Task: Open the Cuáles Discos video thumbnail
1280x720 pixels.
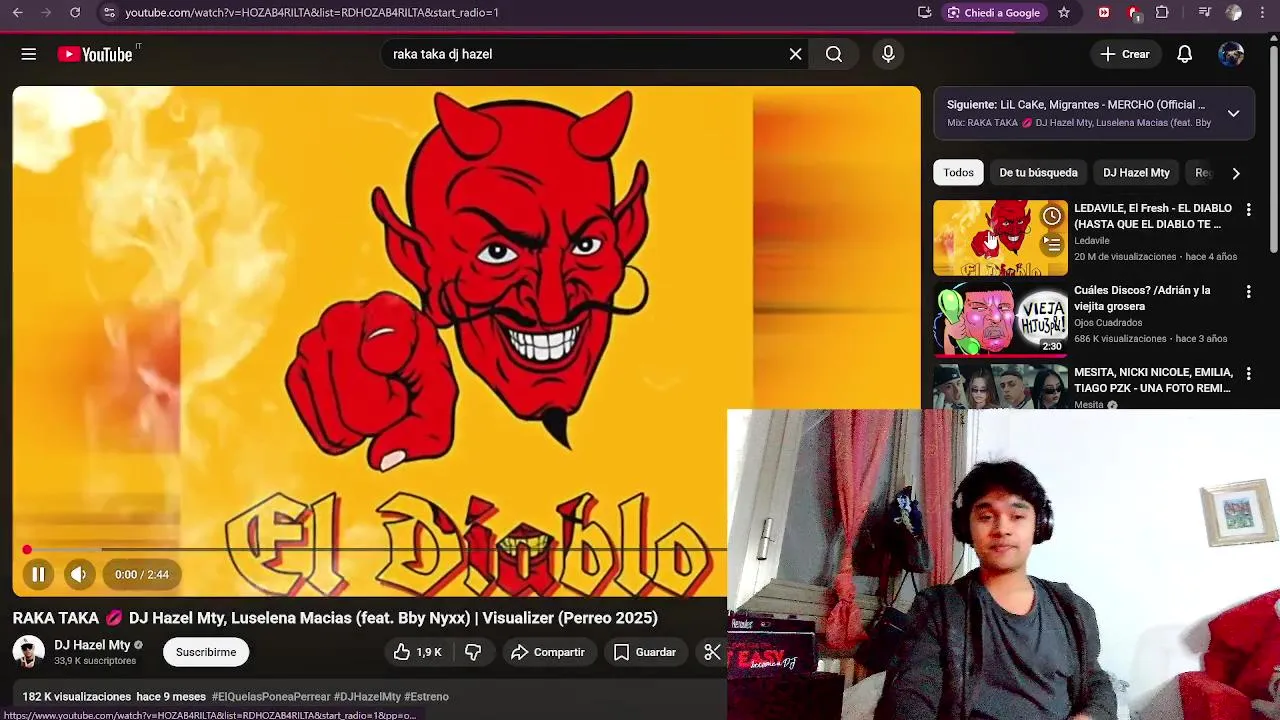Action: (1000, 320)
